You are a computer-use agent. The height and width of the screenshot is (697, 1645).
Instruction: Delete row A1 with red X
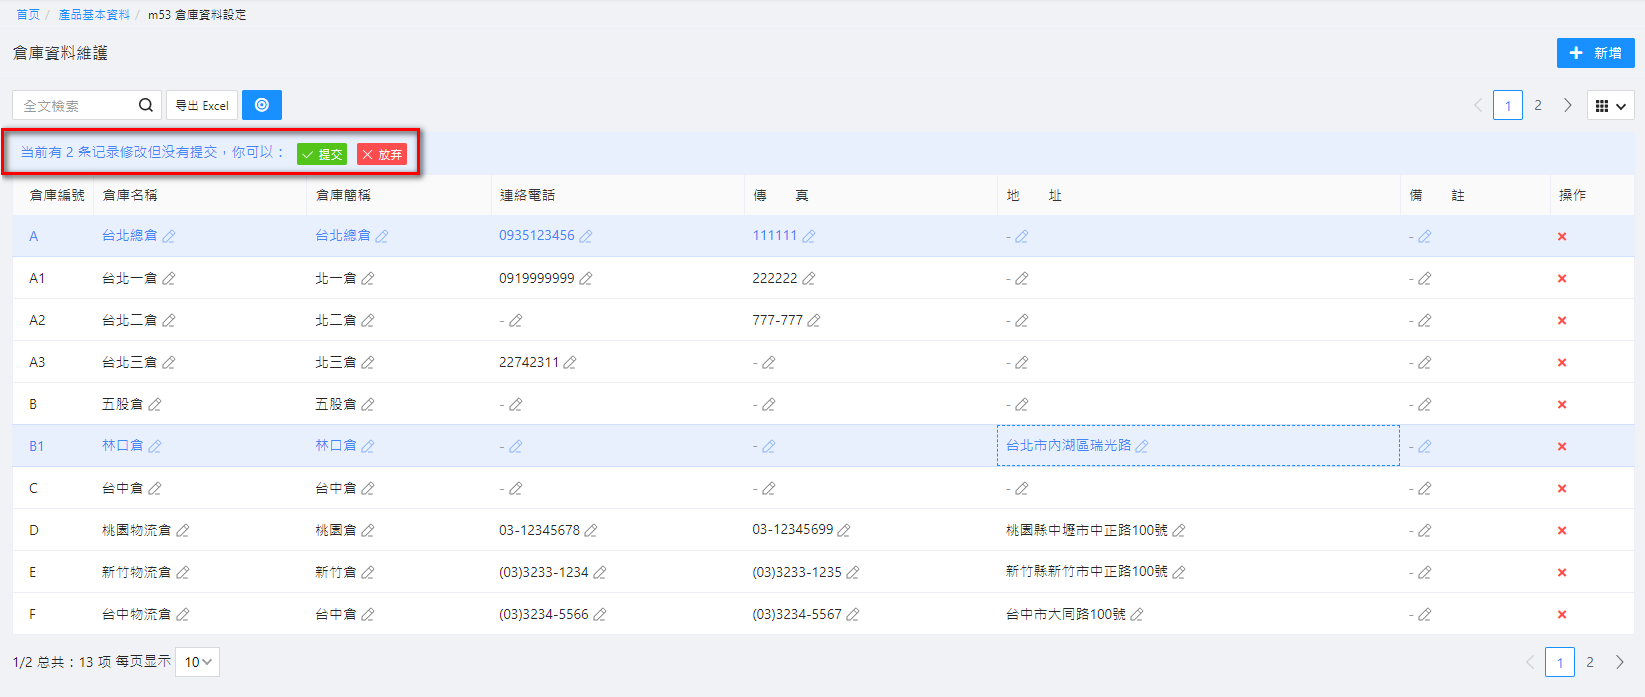(x=1561, y=279)
